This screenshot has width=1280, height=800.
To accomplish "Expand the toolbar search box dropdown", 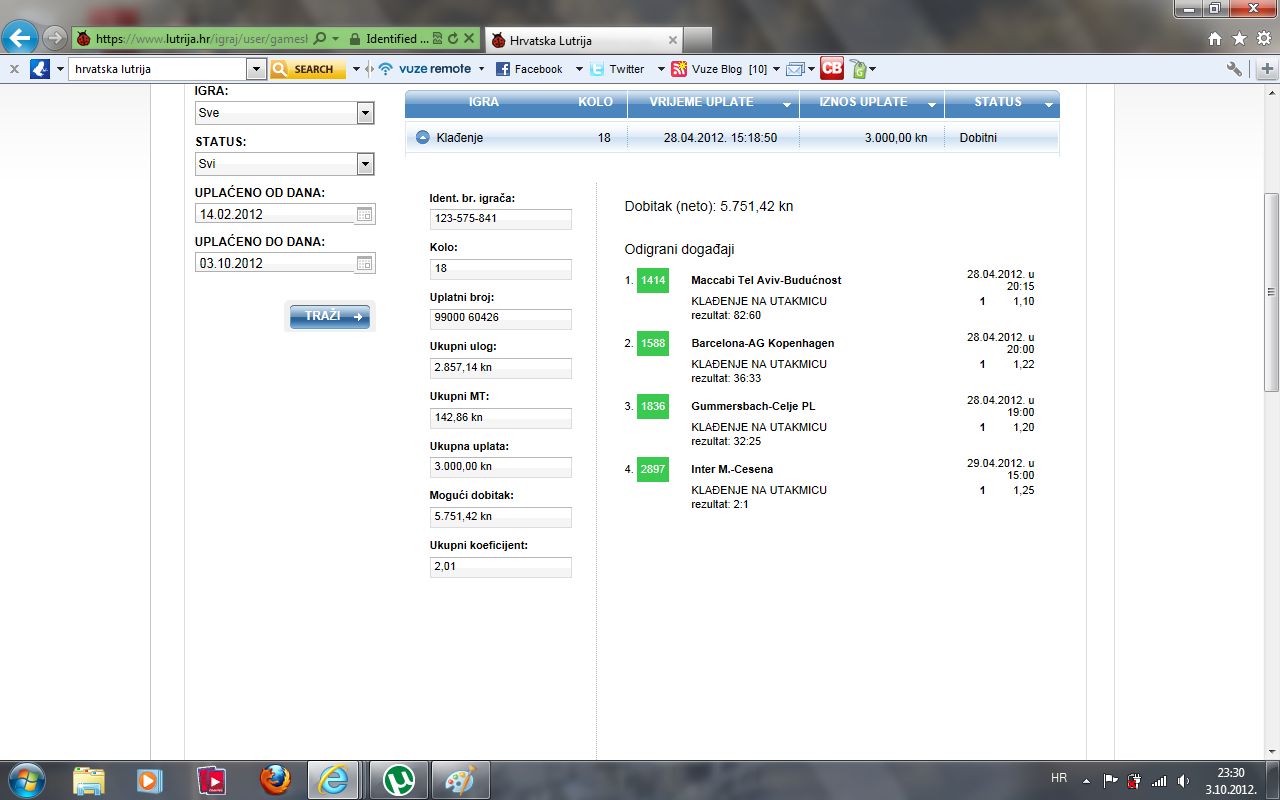I will (x=256, y=69).
